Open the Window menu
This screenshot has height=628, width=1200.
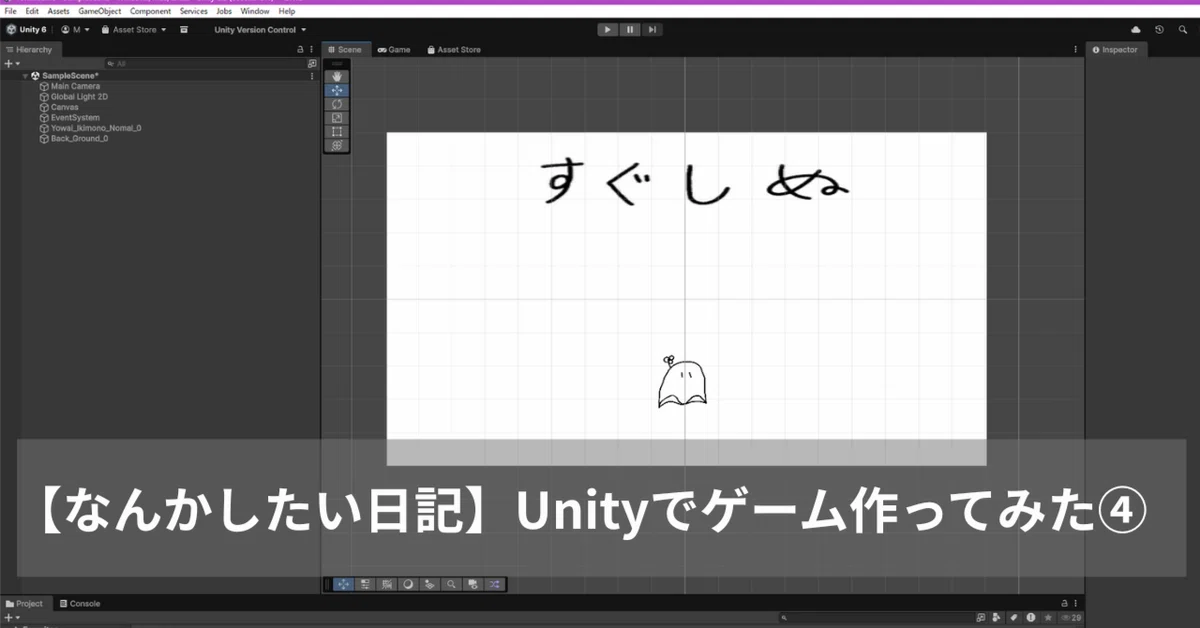point(255,11)
